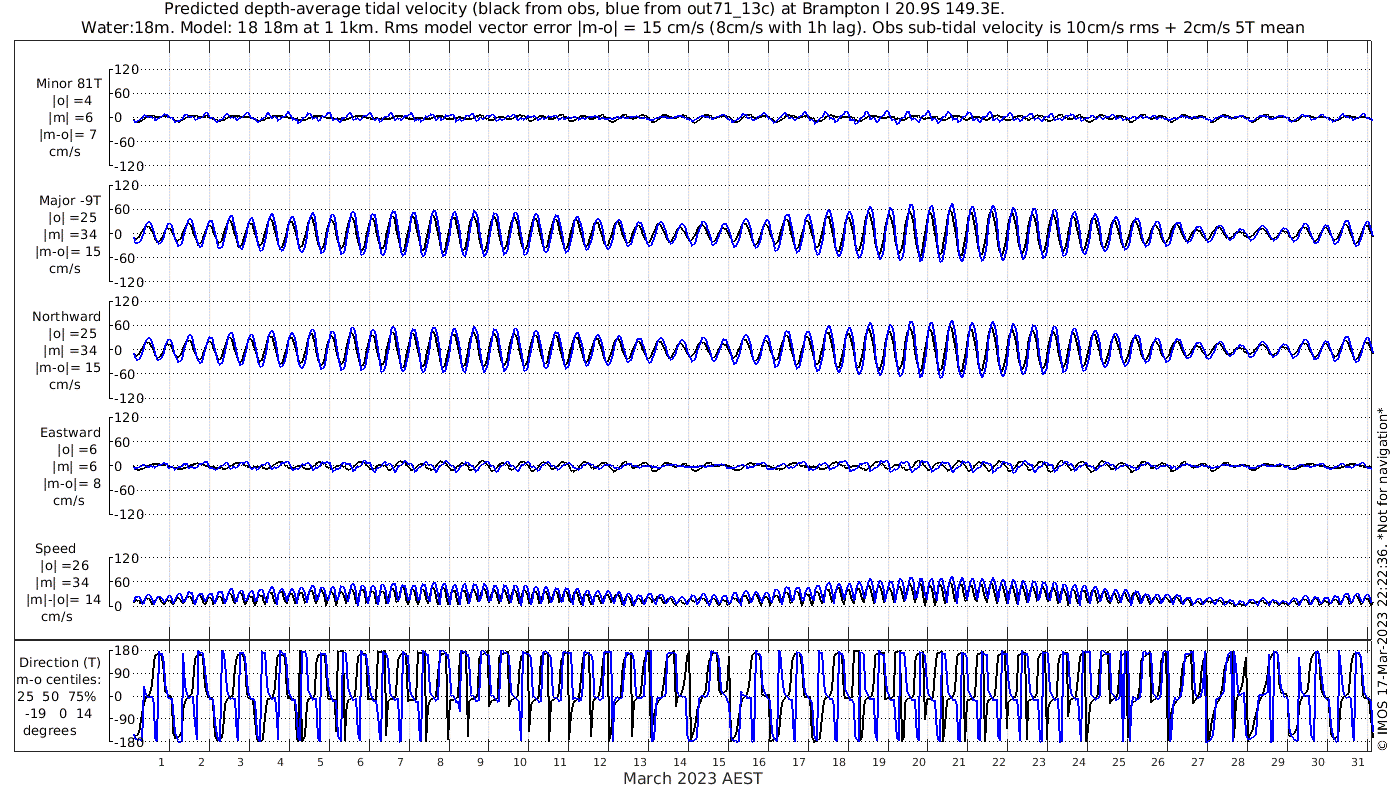Click the '|m| =6' value in Minor panel
Image resolution: width=1400 pixels, height=800 pixels.
[x=72, y=118]
